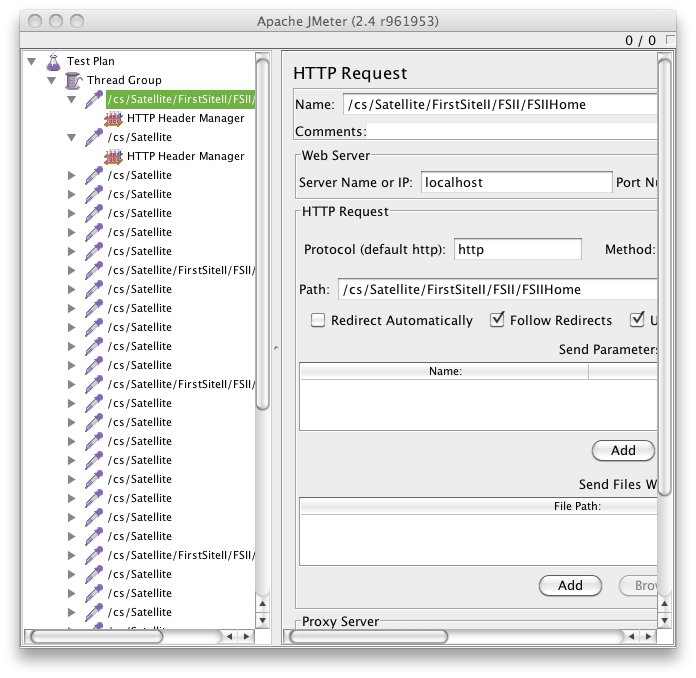Click the Name: column header in parameters table
Viewport: 696px width, 678px height.
445,371
